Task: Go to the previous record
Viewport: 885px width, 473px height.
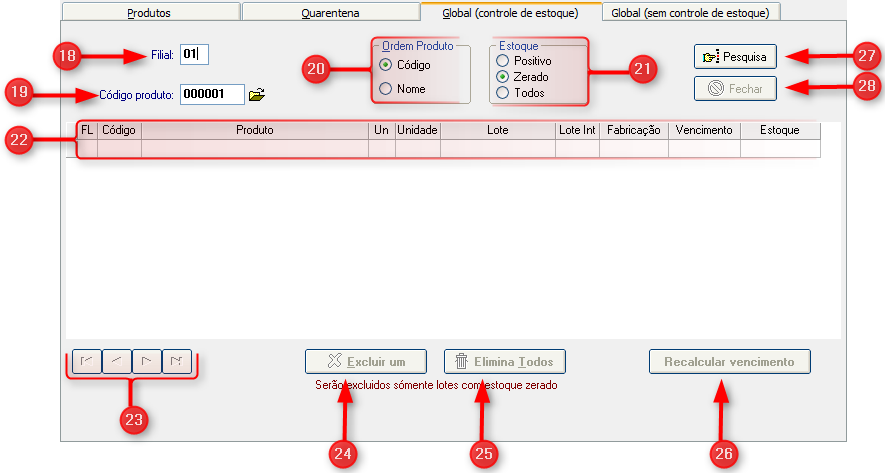Action: 116,361
